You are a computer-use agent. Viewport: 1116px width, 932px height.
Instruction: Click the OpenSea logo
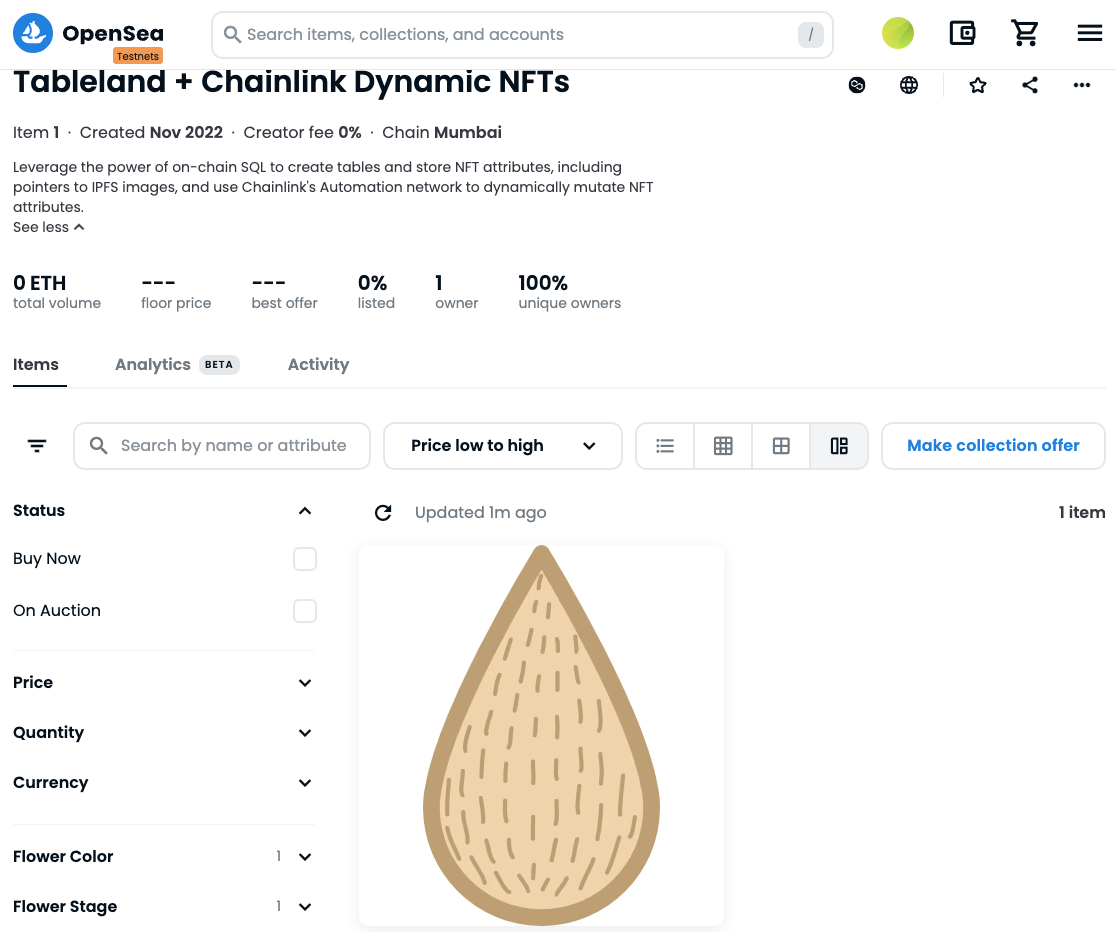88,35
